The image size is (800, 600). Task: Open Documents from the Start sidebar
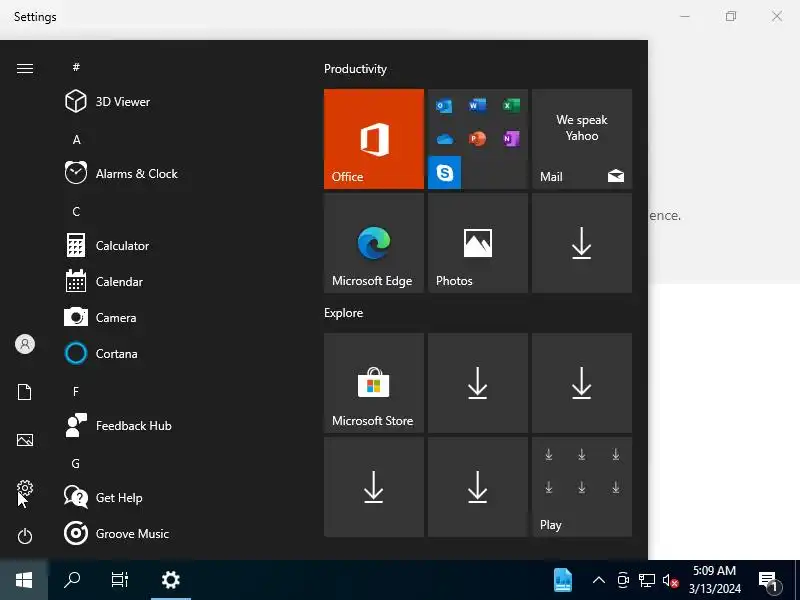[x=24, y=392]
